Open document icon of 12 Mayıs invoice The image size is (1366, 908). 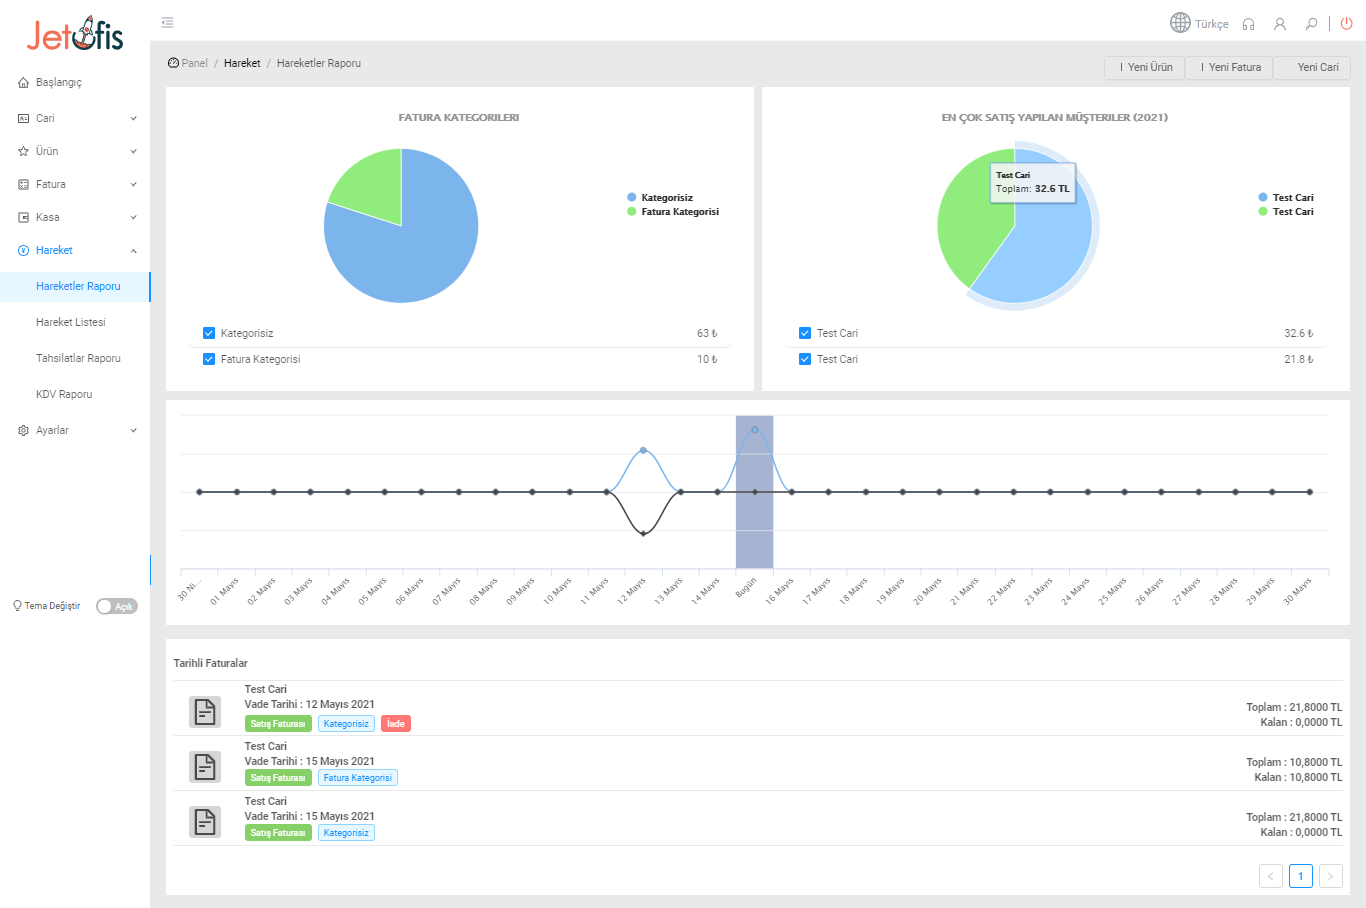coord(205,711)
